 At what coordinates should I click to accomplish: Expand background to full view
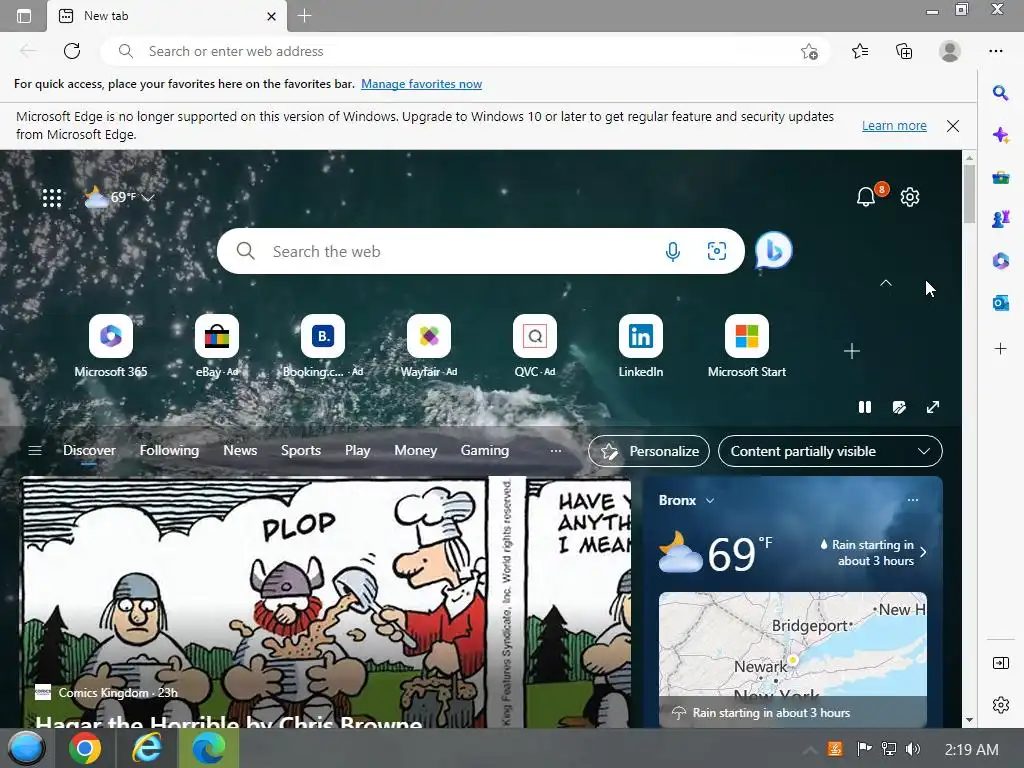click(933, 408)
